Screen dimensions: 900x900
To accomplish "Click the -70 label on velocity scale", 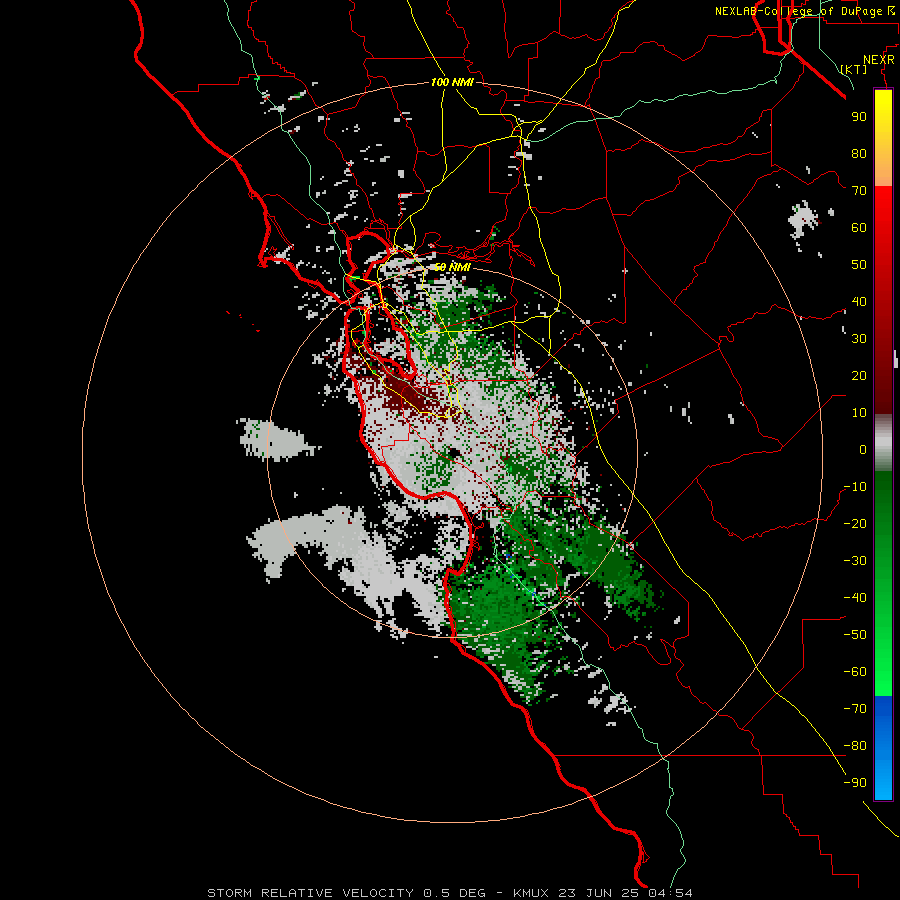I will 855,709.
